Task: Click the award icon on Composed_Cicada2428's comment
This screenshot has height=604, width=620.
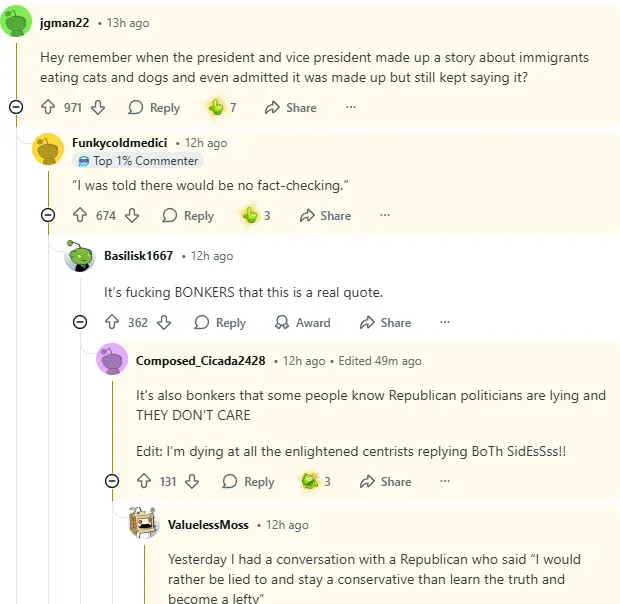Action: click(x=310, y=482)
